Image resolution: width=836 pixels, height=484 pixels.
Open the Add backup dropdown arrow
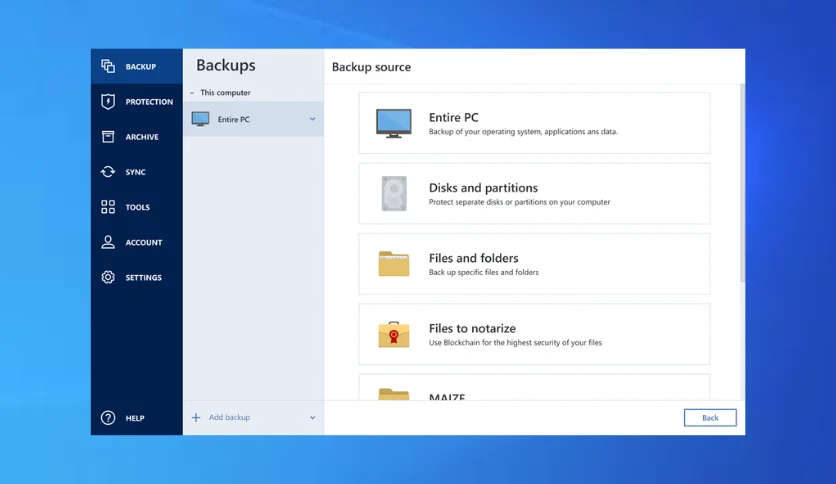pyautogui.click(x=312, y=417)
